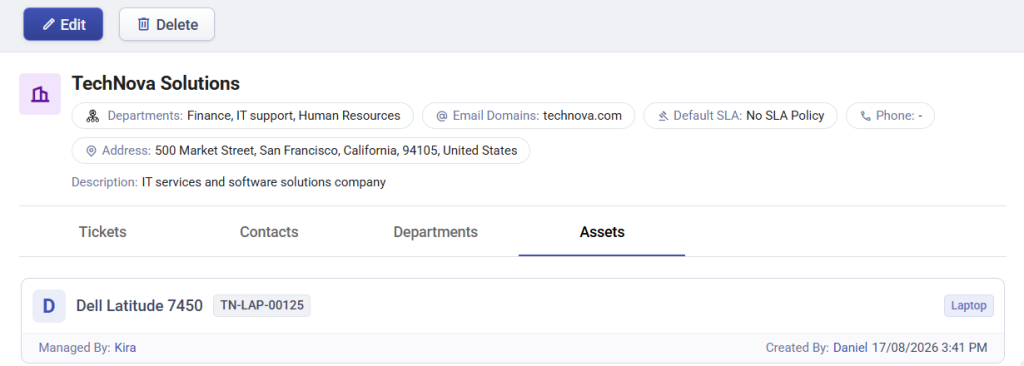Click the technova.com email domain value
The height and width of the screenshot is (366, 1024).
[x=583, y=116]
